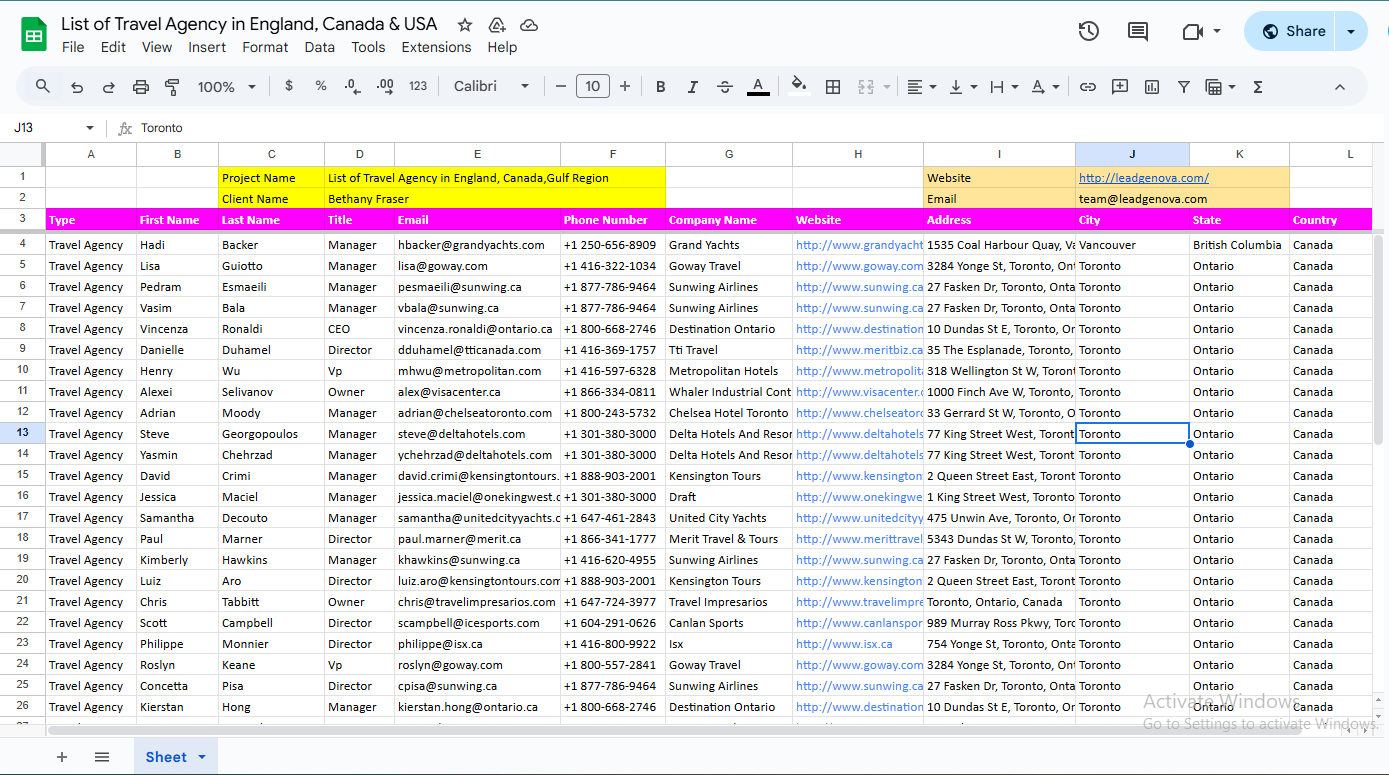Click the Share button
This screenshot has height=775, width=1389.
coord(1292,31)
